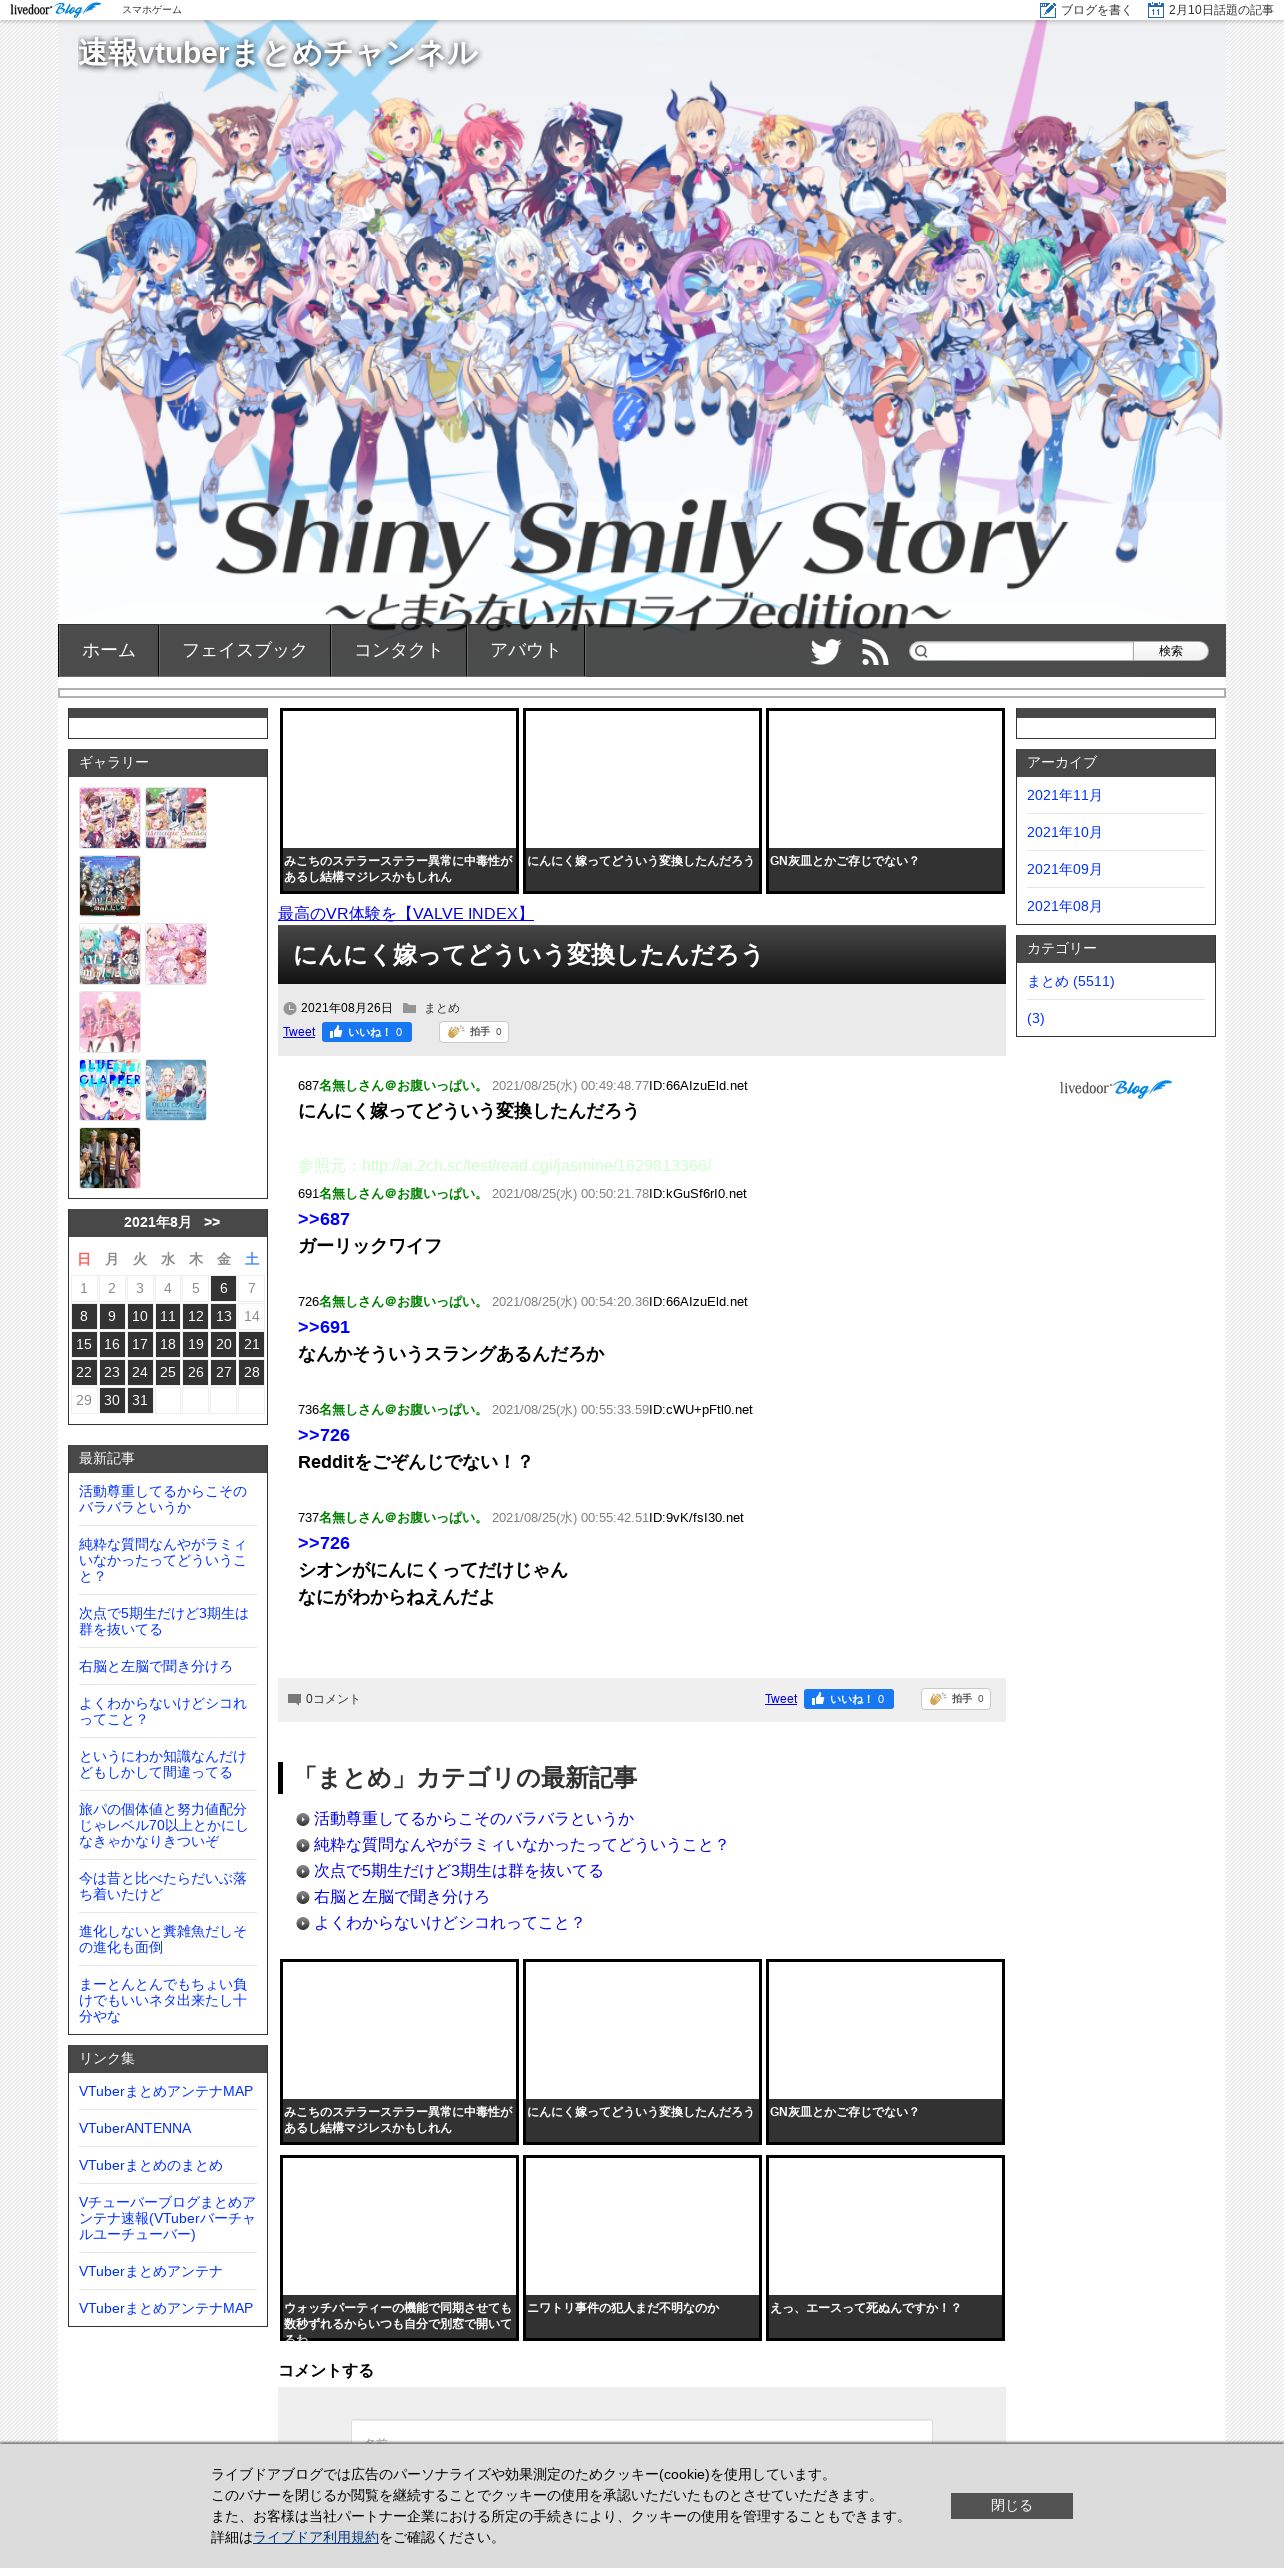1284x2568 pixels.
Task: Open the 2021年08月 archive link
Action: tap(1064, 906)
